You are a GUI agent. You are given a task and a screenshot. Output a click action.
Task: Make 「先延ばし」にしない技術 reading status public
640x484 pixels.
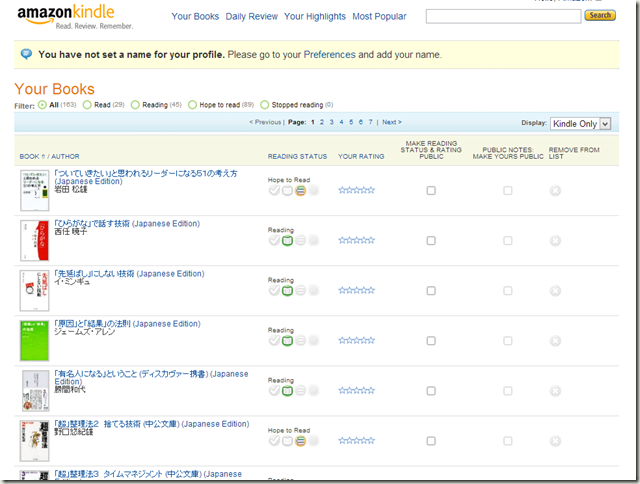[x=431, y=291]
